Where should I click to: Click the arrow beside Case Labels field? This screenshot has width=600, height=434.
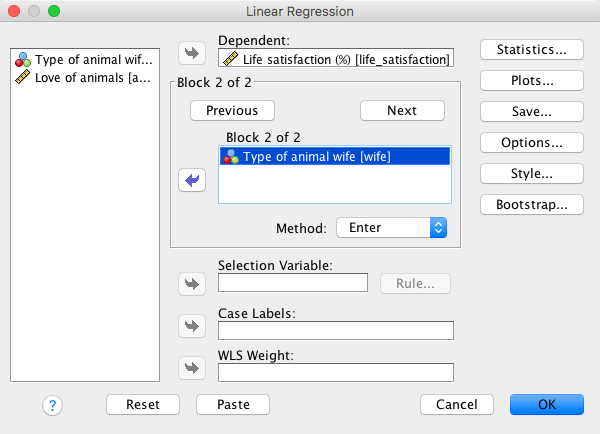pos(190,326)
